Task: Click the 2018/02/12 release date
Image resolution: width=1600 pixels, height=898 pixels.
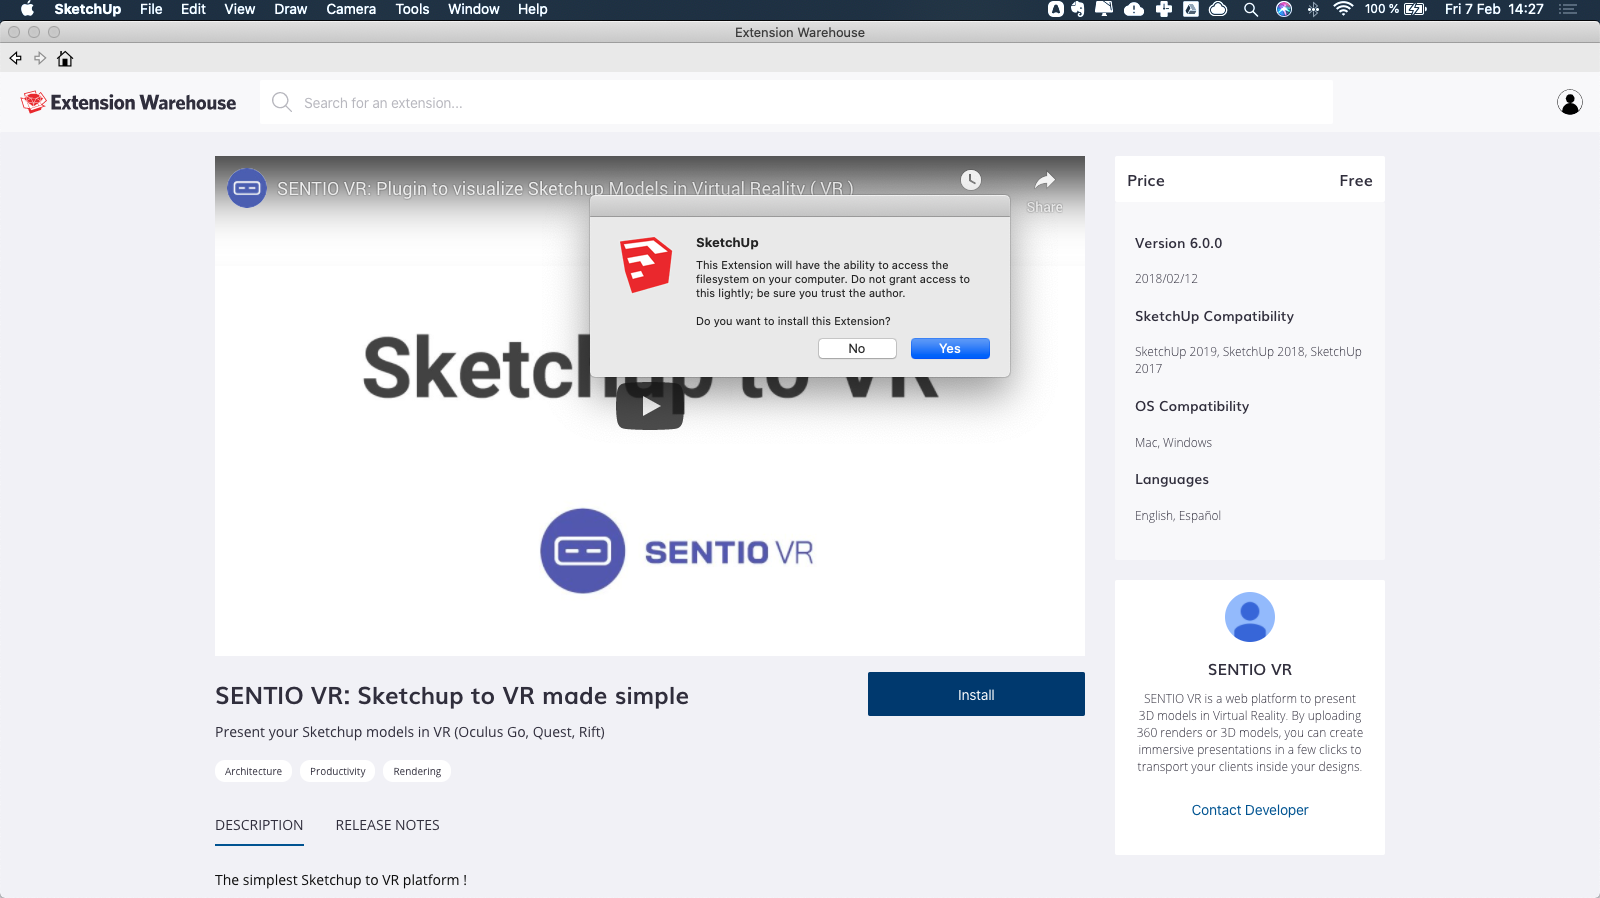Action: coord(1166,279)
